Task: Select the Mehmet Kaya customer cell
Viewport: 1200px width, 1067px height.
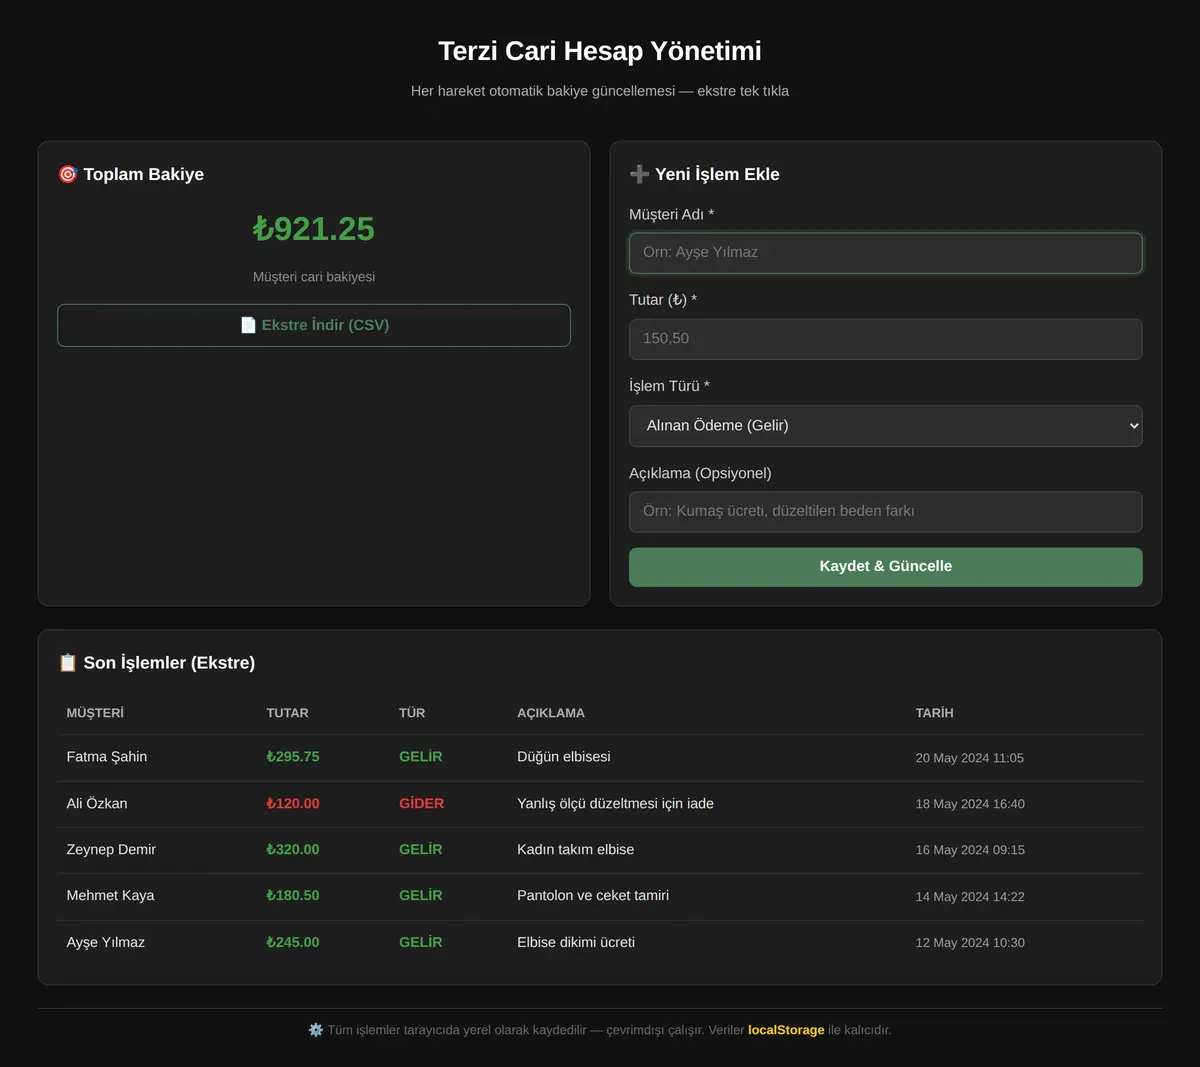Action: tap(110, 896)
